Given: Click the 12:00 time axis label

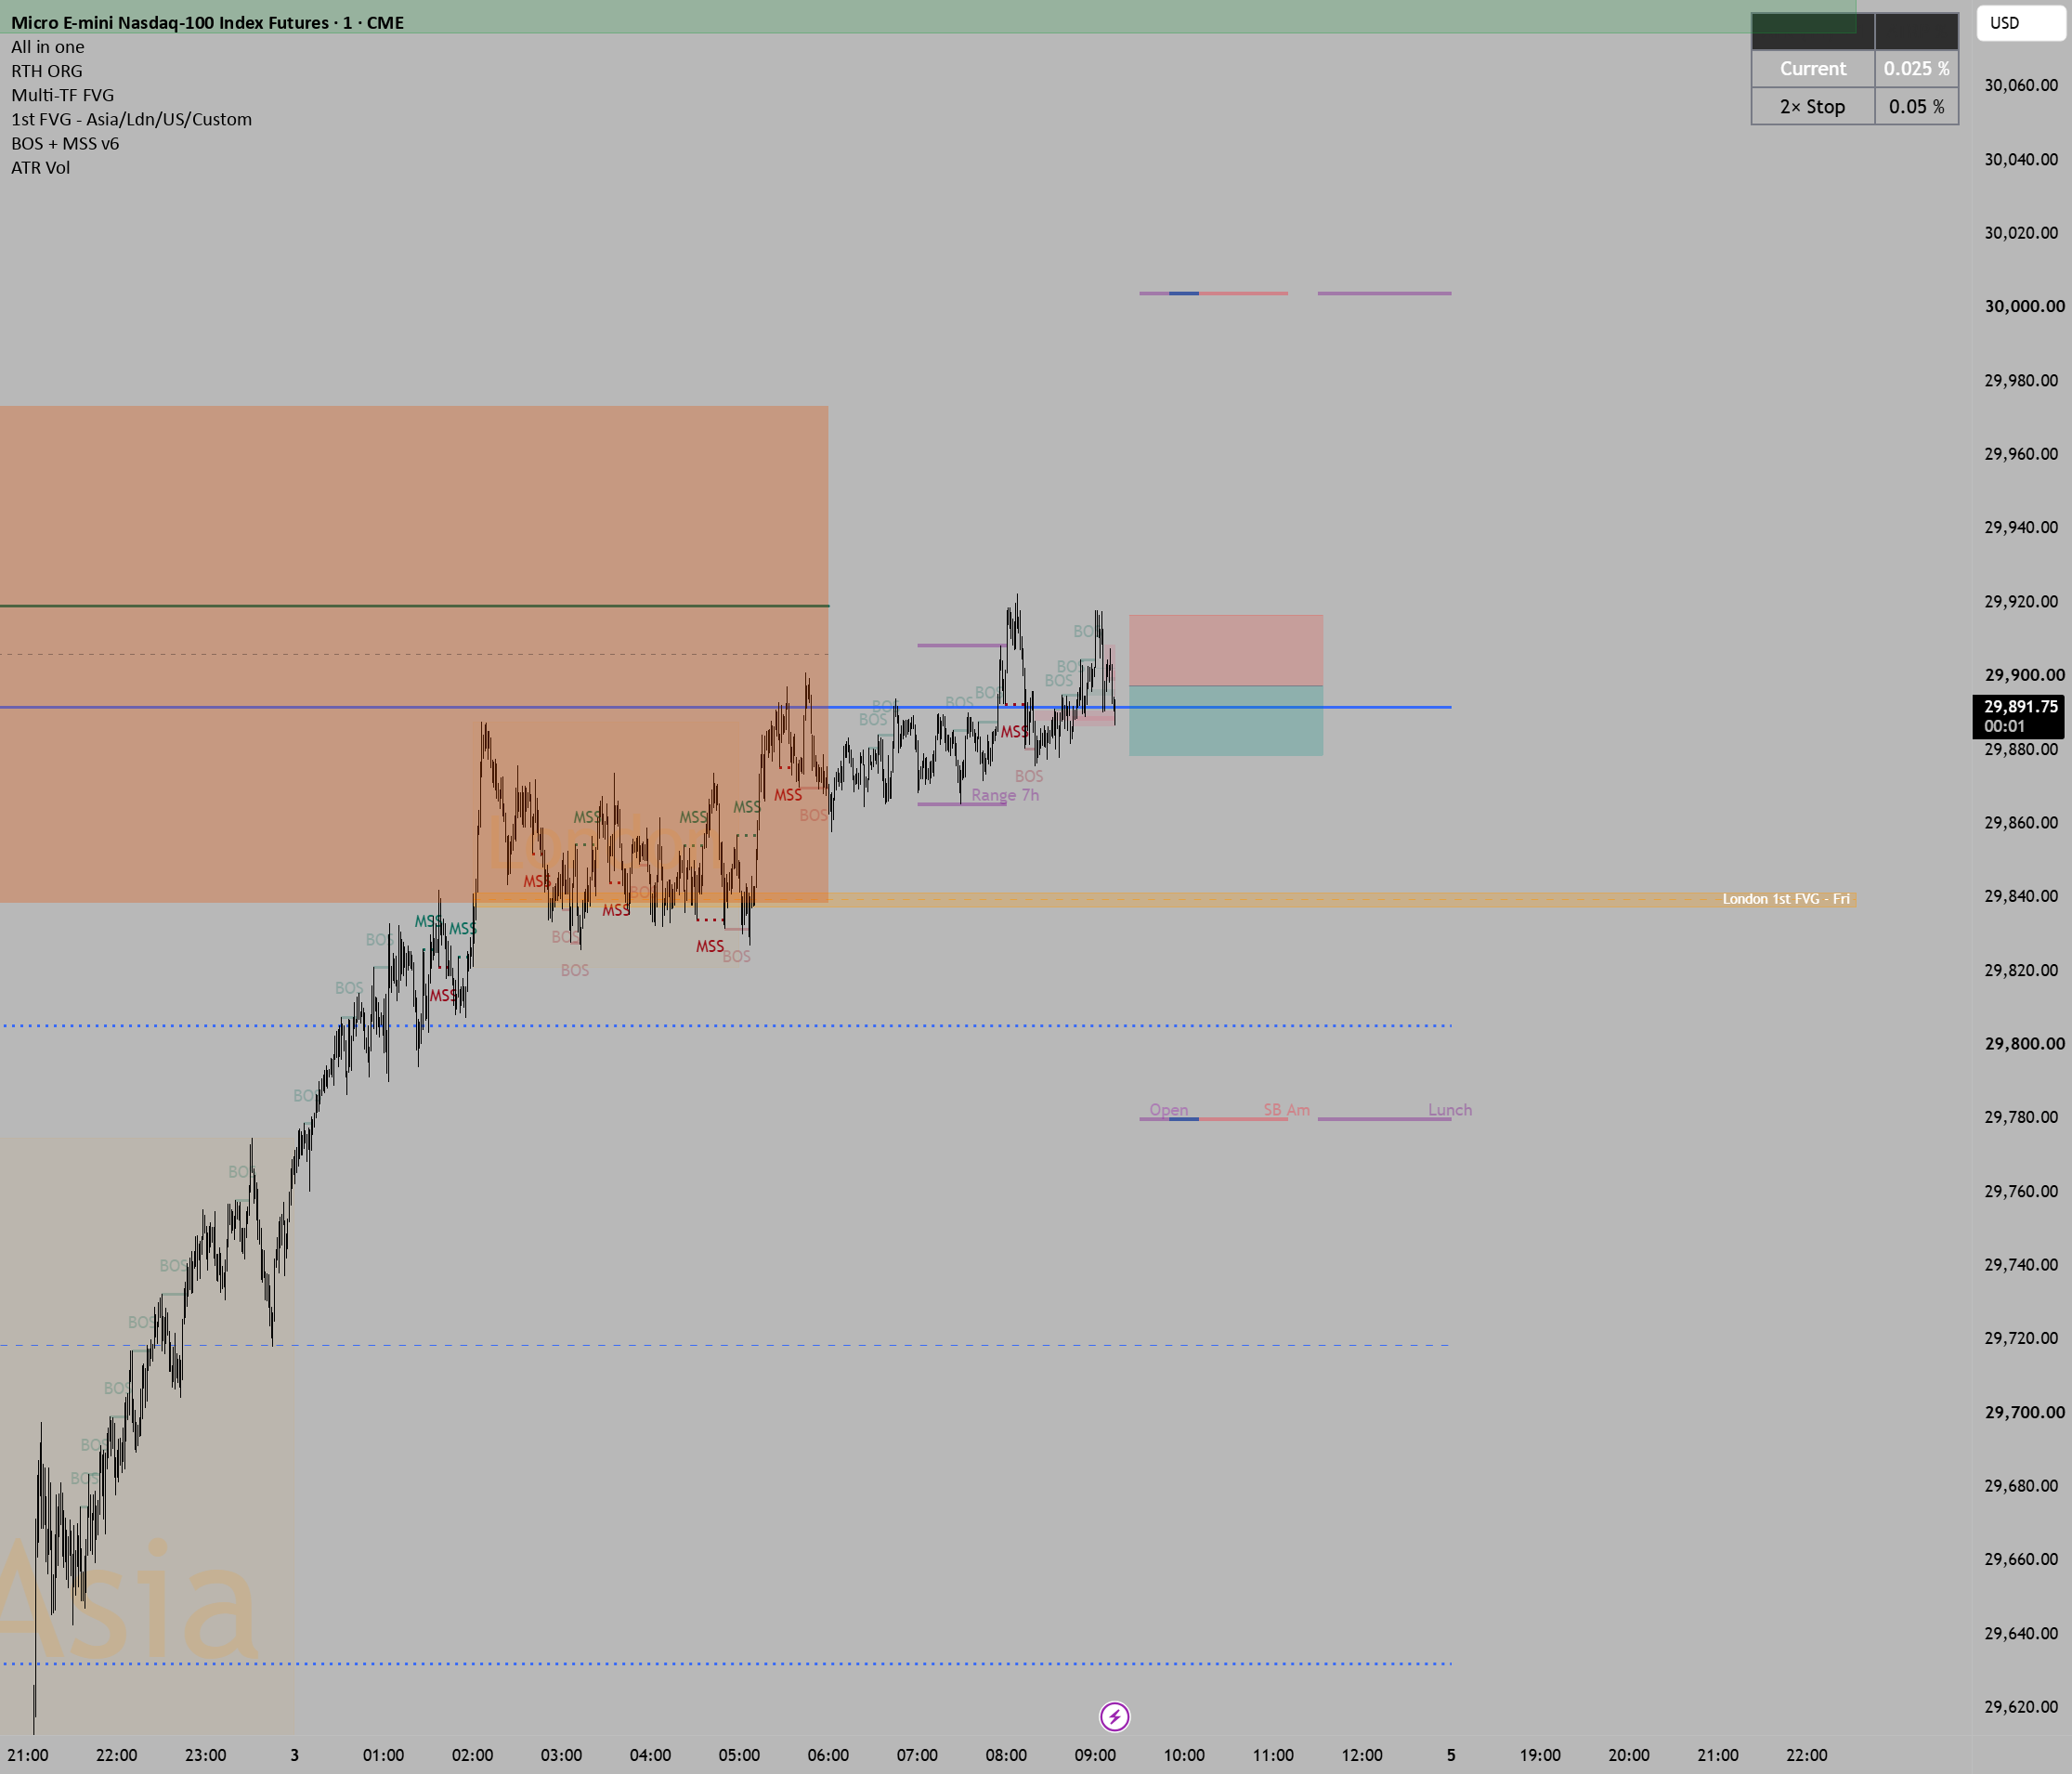Looking at the screenshot, I should [x=1362, y=1755].
